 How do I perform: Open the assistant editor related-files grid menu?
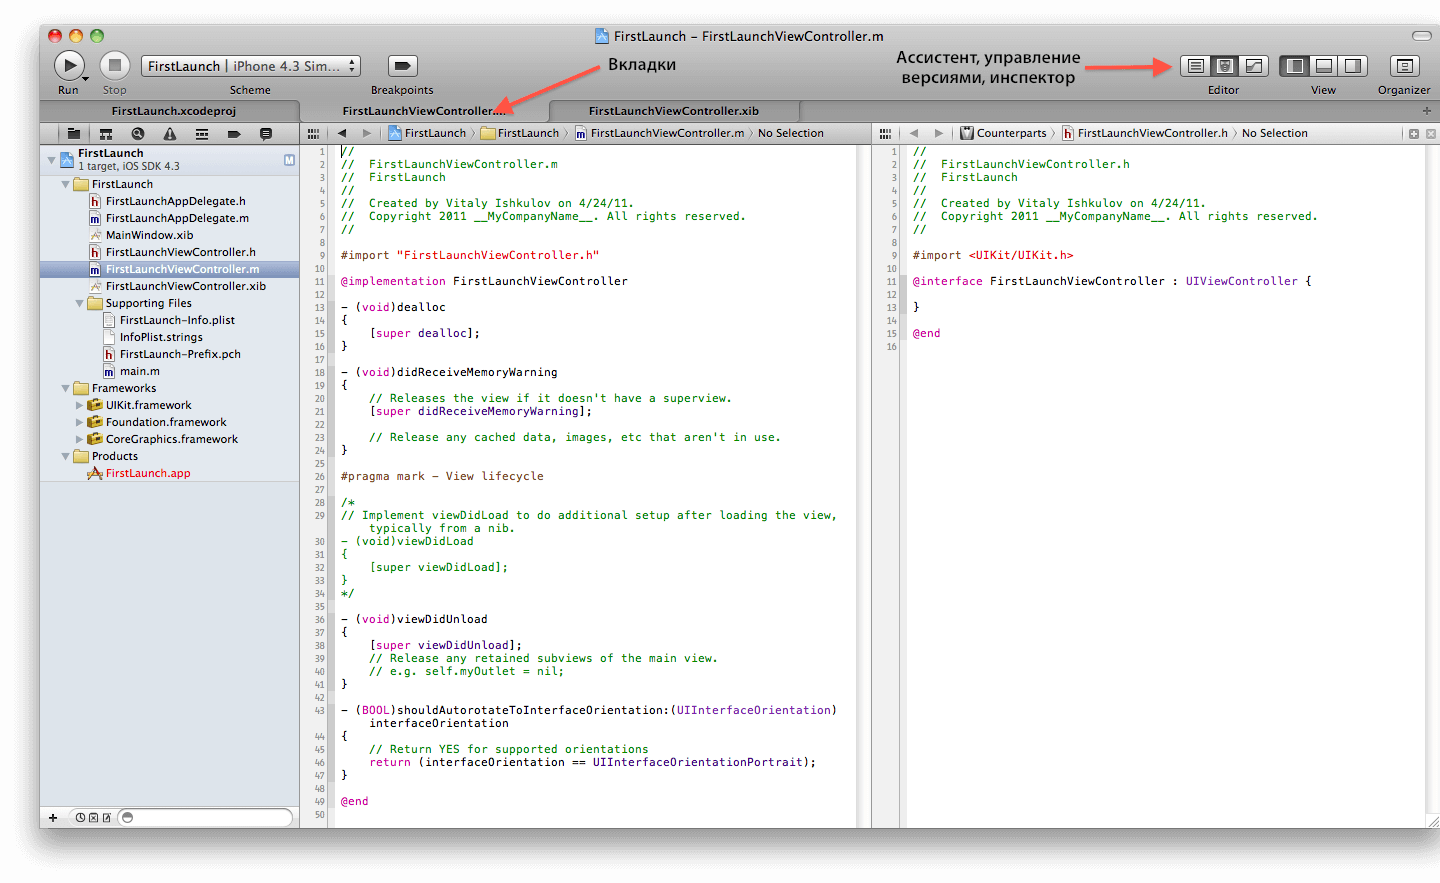tap(885, 133)
